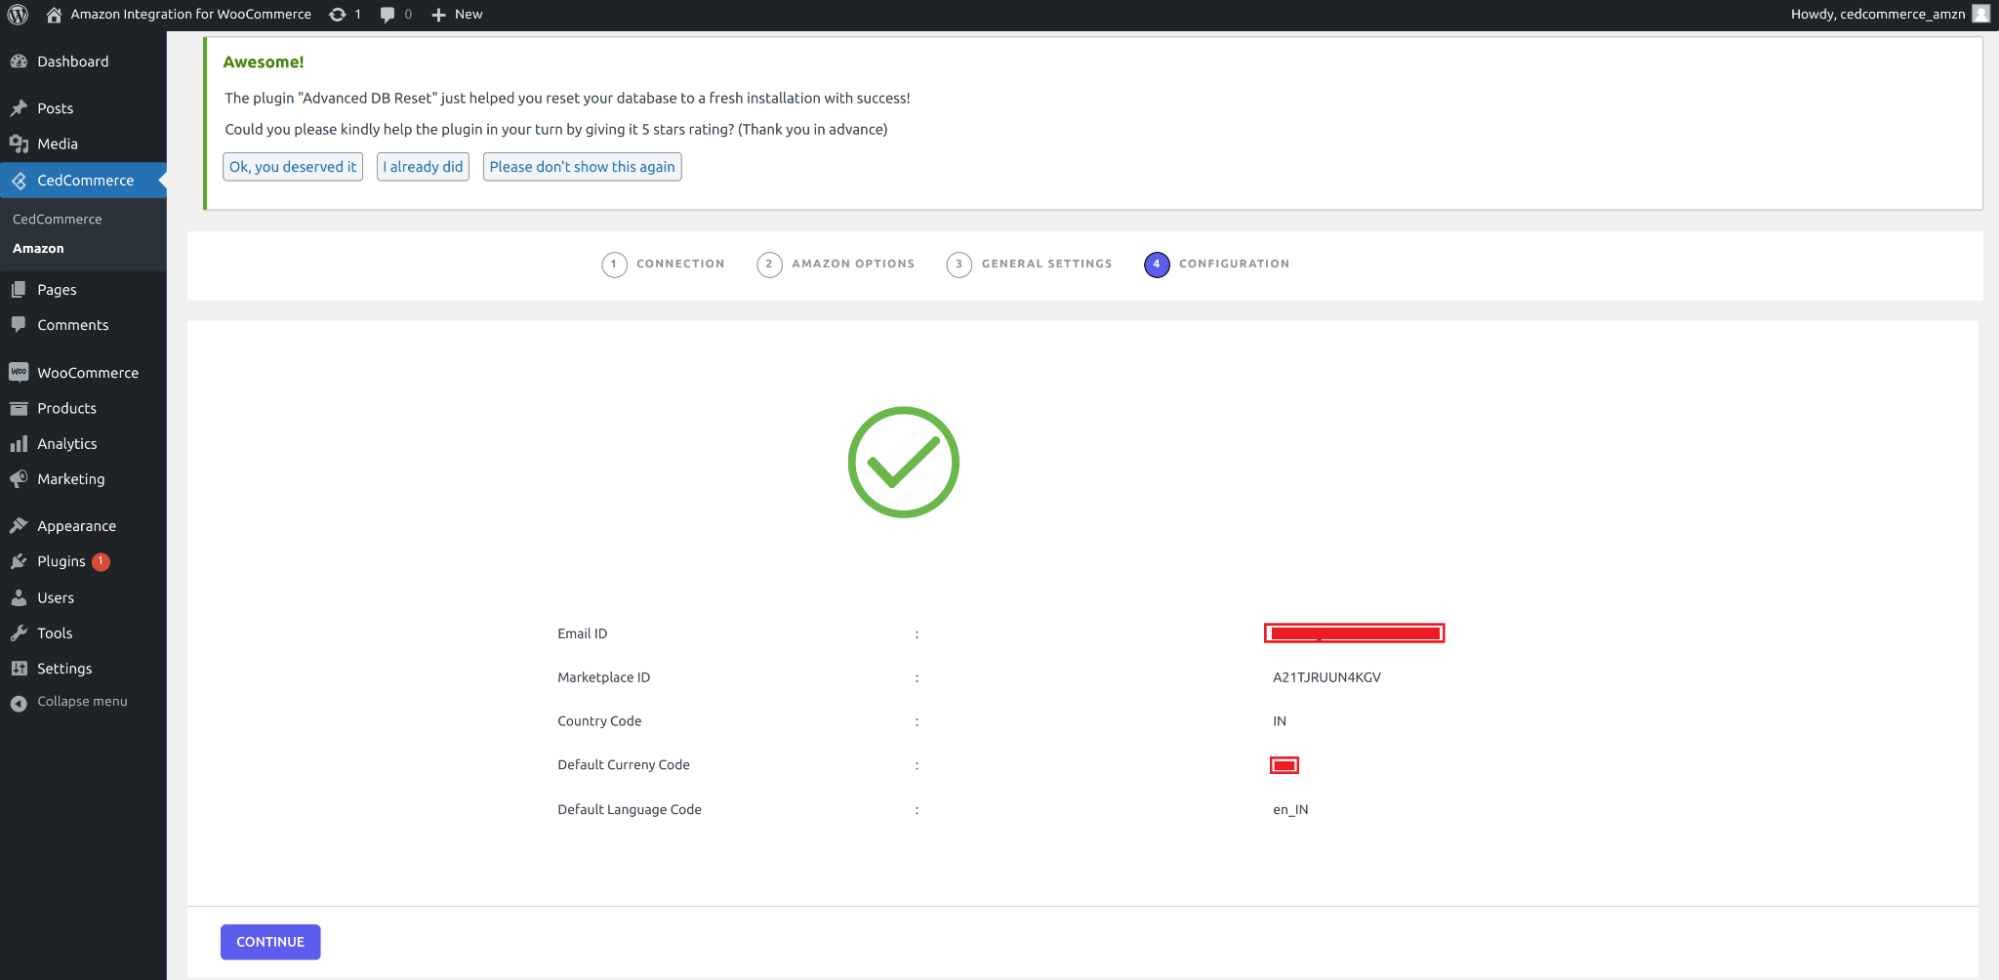Click the Posts pin icon

[19, 108]
